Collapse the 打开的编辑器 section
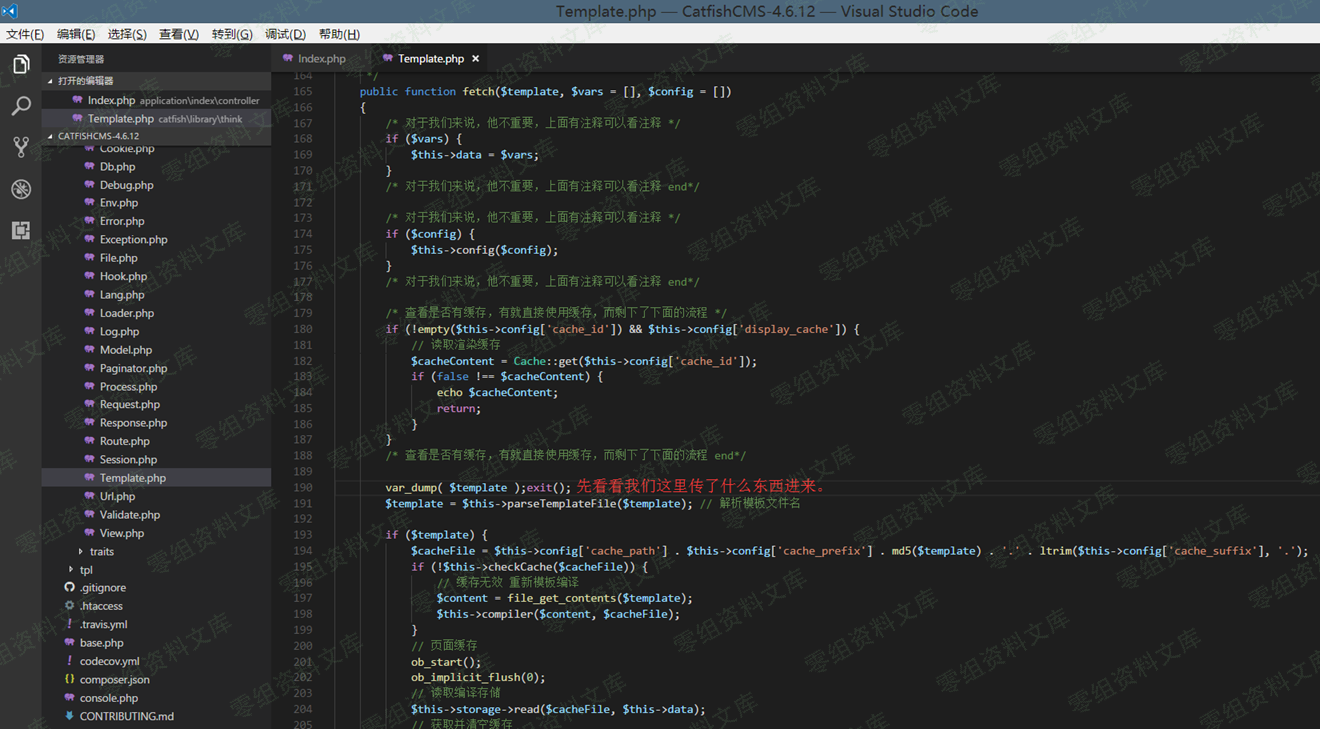 pos(84,81)
